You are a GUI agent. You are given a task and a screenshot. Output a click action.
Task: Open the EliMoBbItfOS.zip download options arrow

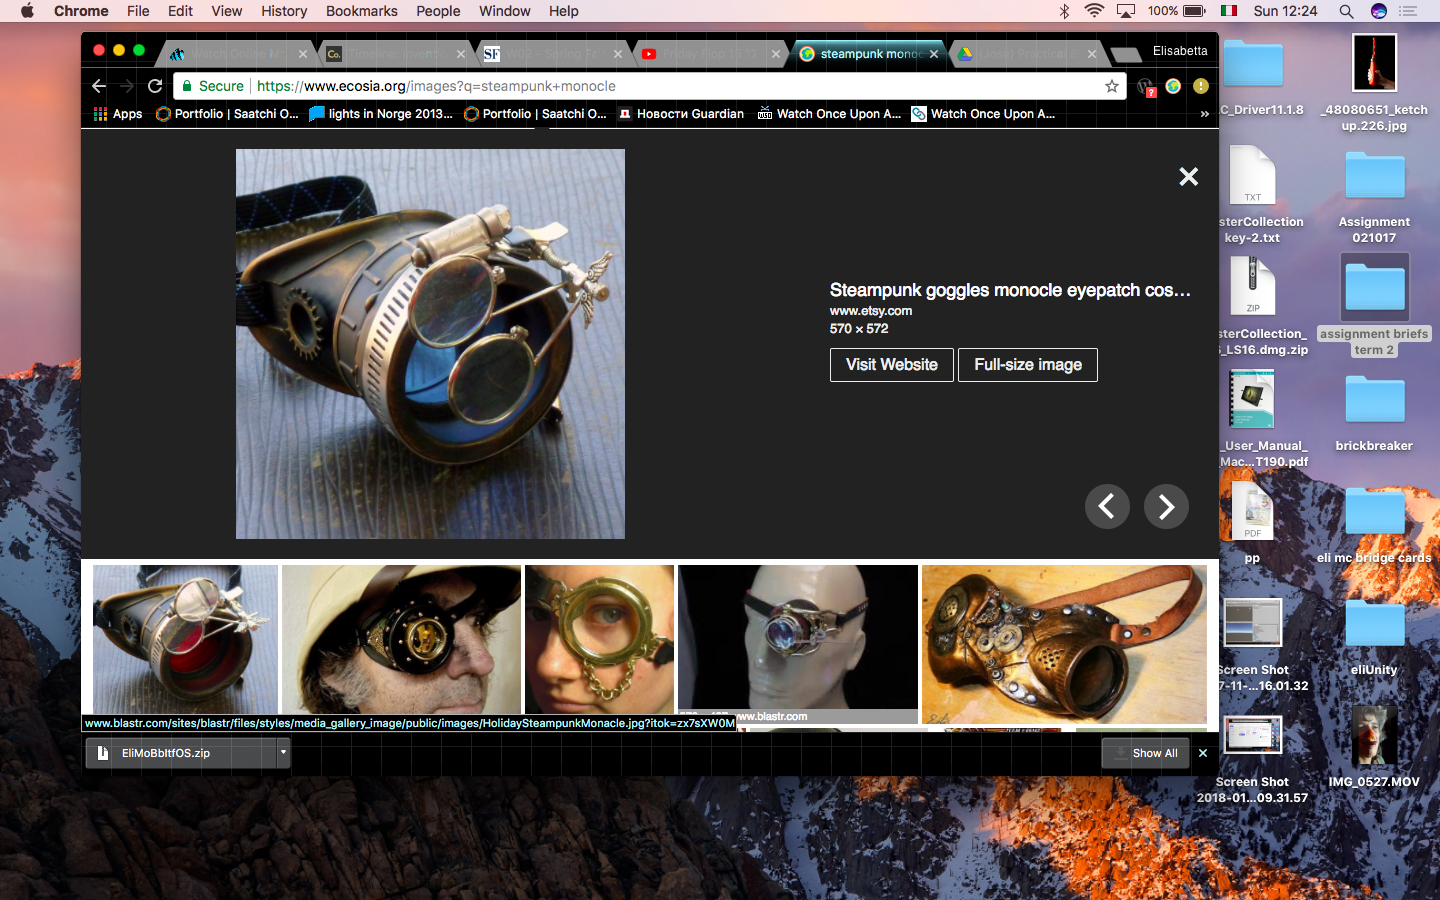283,752
